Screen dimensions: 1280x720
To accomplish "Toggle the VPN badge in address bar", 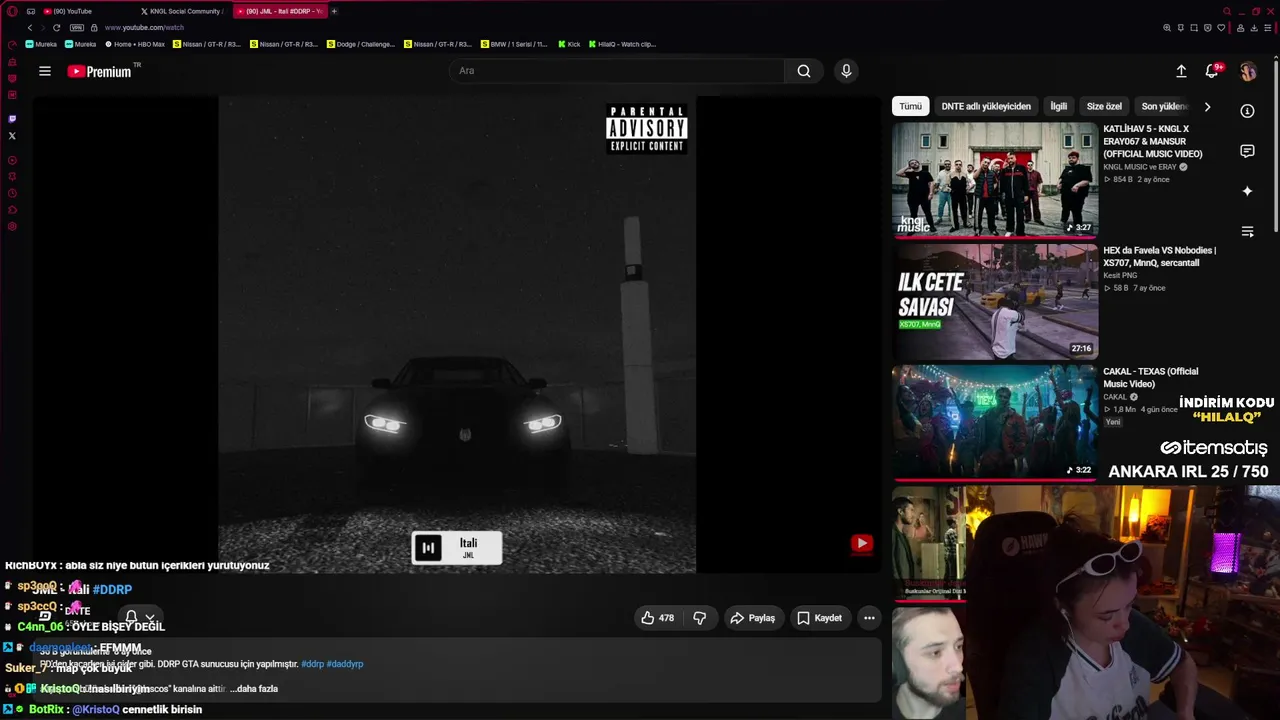I will [77, 28].
